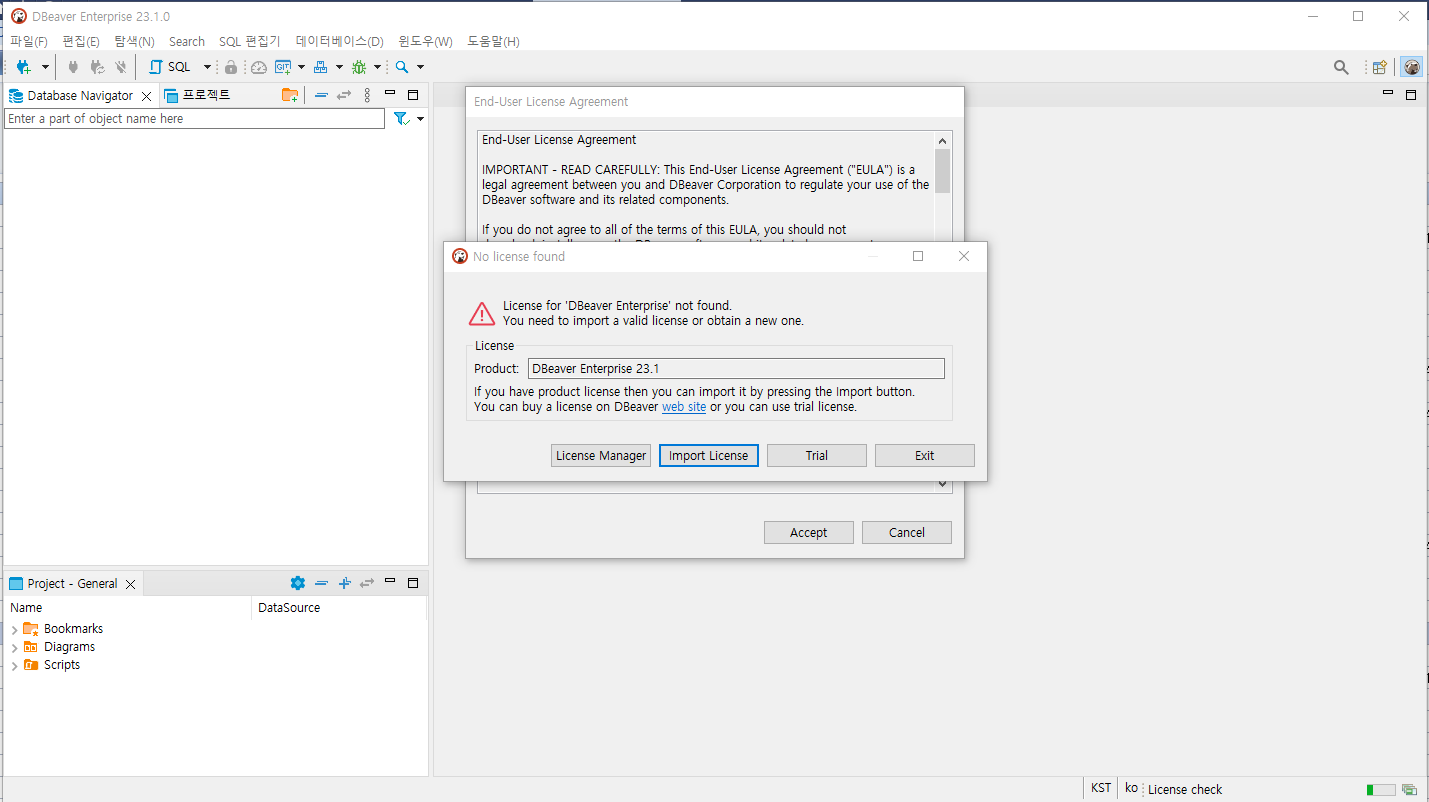Maximize the Project - General panel
Image resolution: width=1429 pixels, height=802 pixels.
[413, 583]
